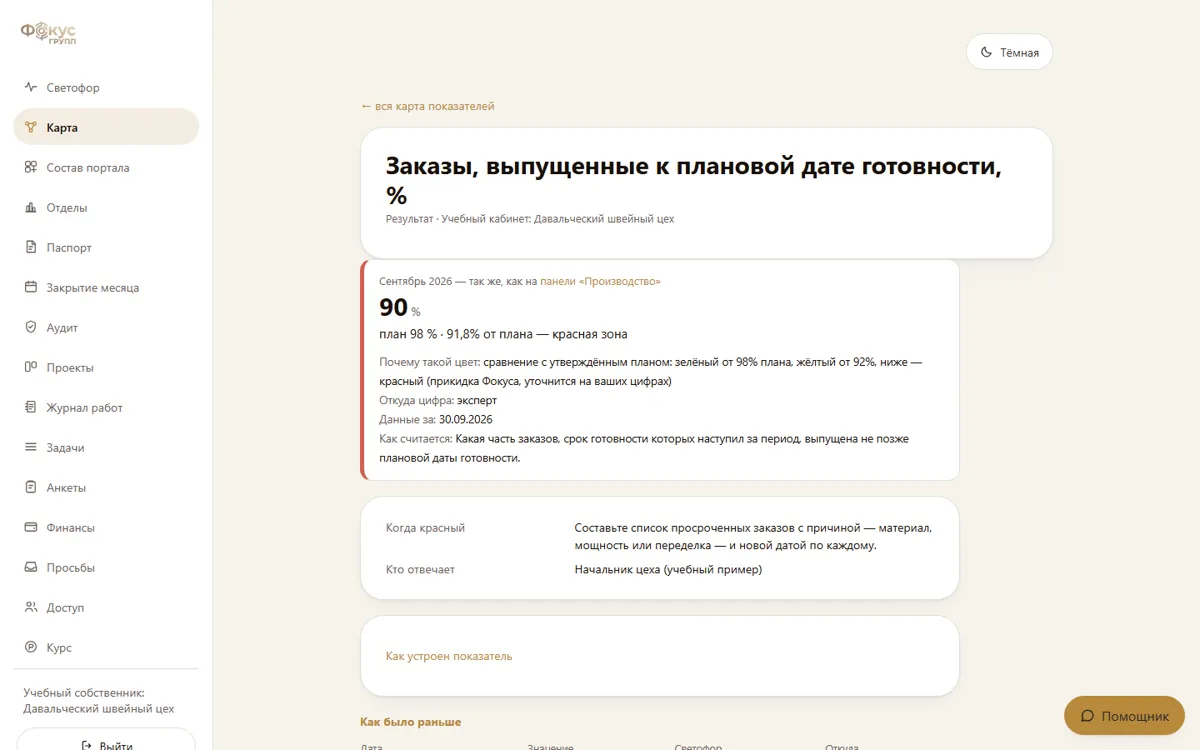Screen dimensions: 1200x750
Task: Click the chat bubble icon on Помощник
Action: 1088,716
